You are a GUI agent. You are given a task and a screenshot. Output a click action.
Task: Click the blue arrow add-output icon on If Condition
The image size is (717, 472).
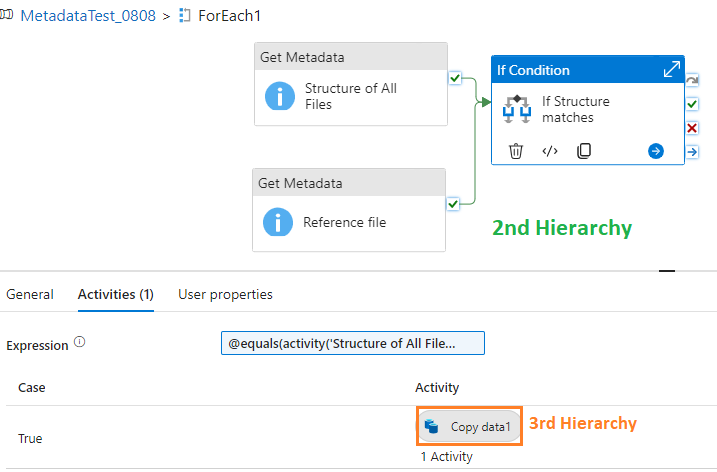coord(656,151)
